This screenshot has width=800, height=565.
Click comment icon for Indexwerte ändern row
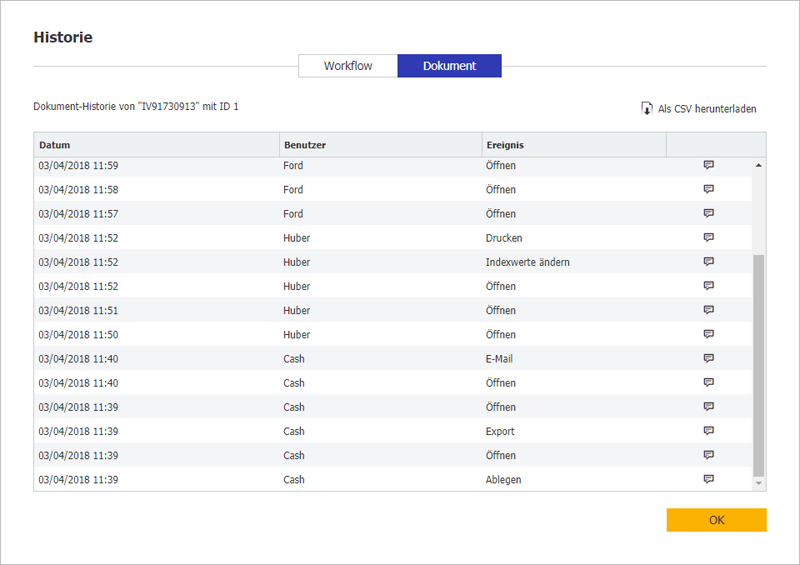(708, 262)
